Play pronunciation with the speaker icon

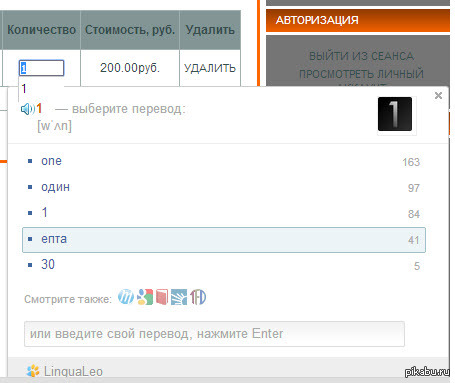pos(28,109)
